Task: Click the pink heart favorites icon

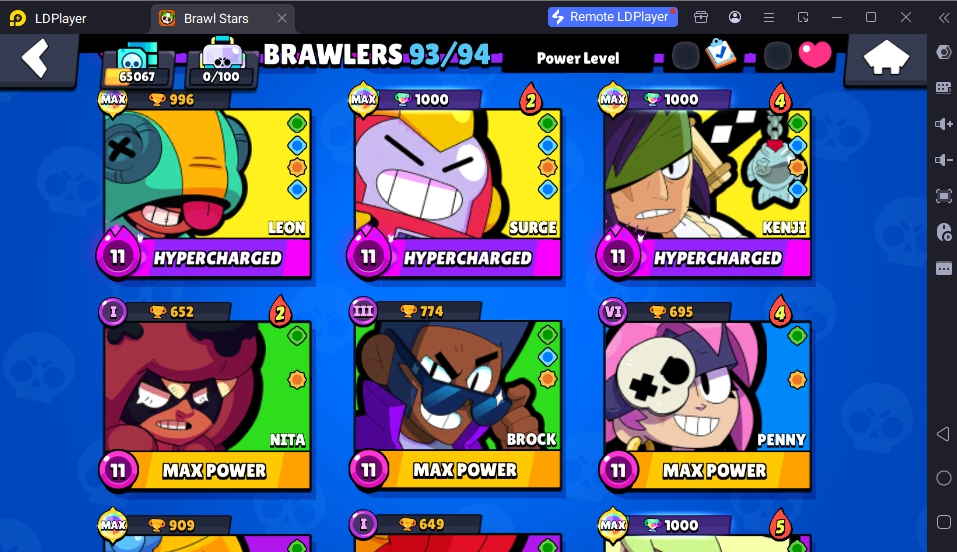Action: pyautogui.click(x=815, y=55)
